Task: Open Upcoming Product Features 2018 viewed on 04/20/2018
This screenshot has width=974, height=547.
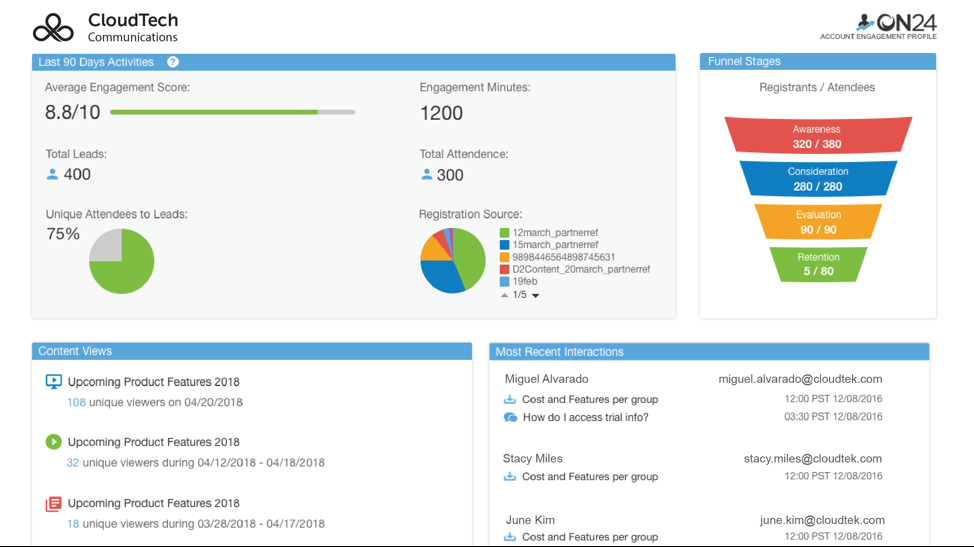Action: 153,382
